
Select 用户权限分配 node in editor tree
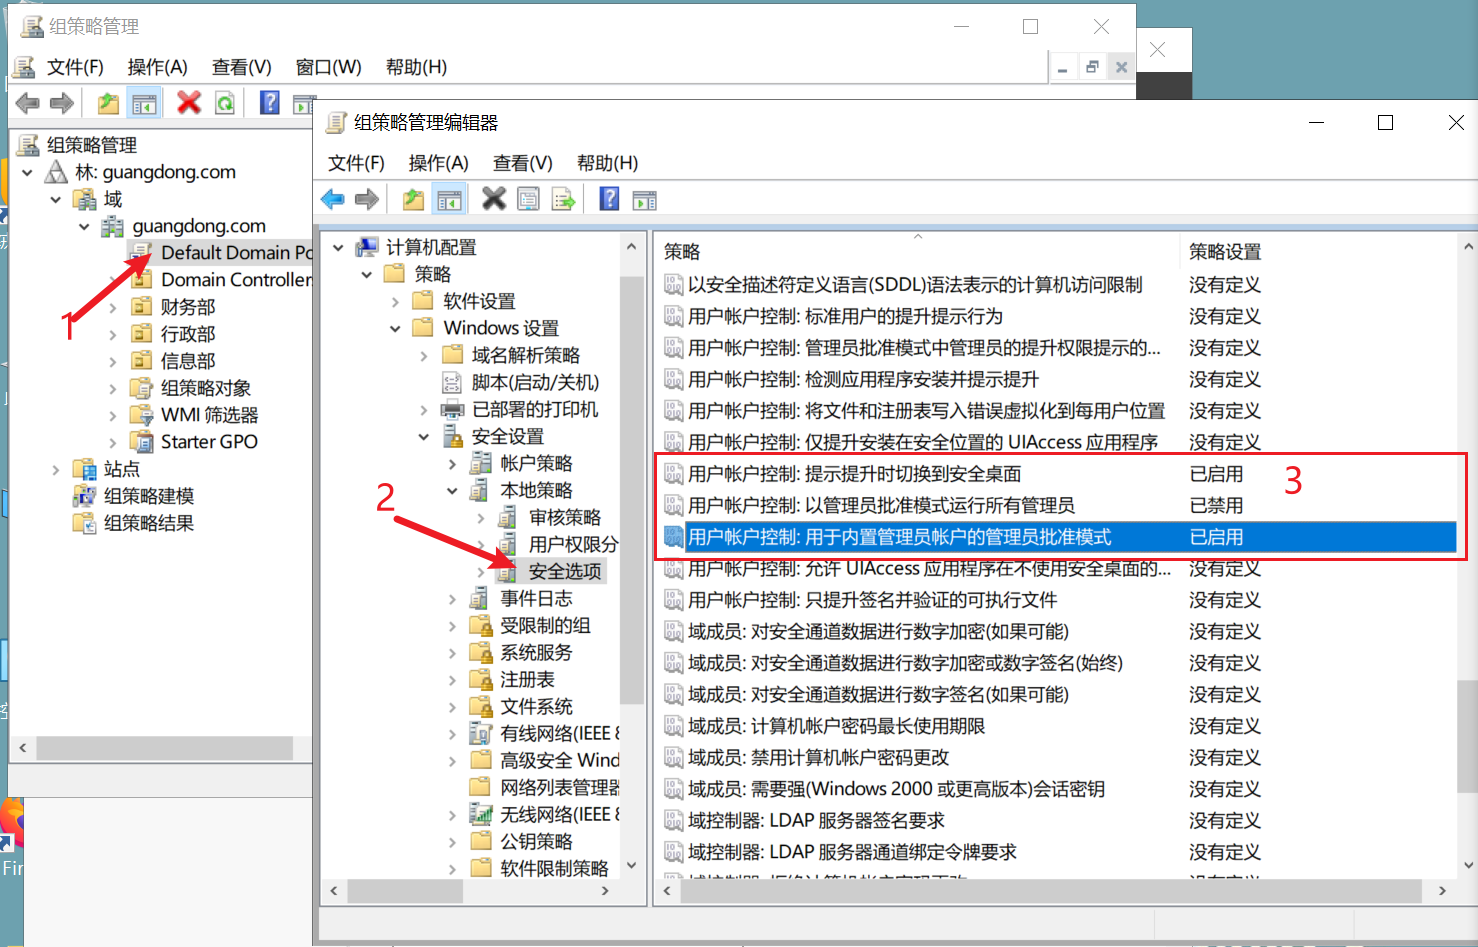tap(573, 544)
